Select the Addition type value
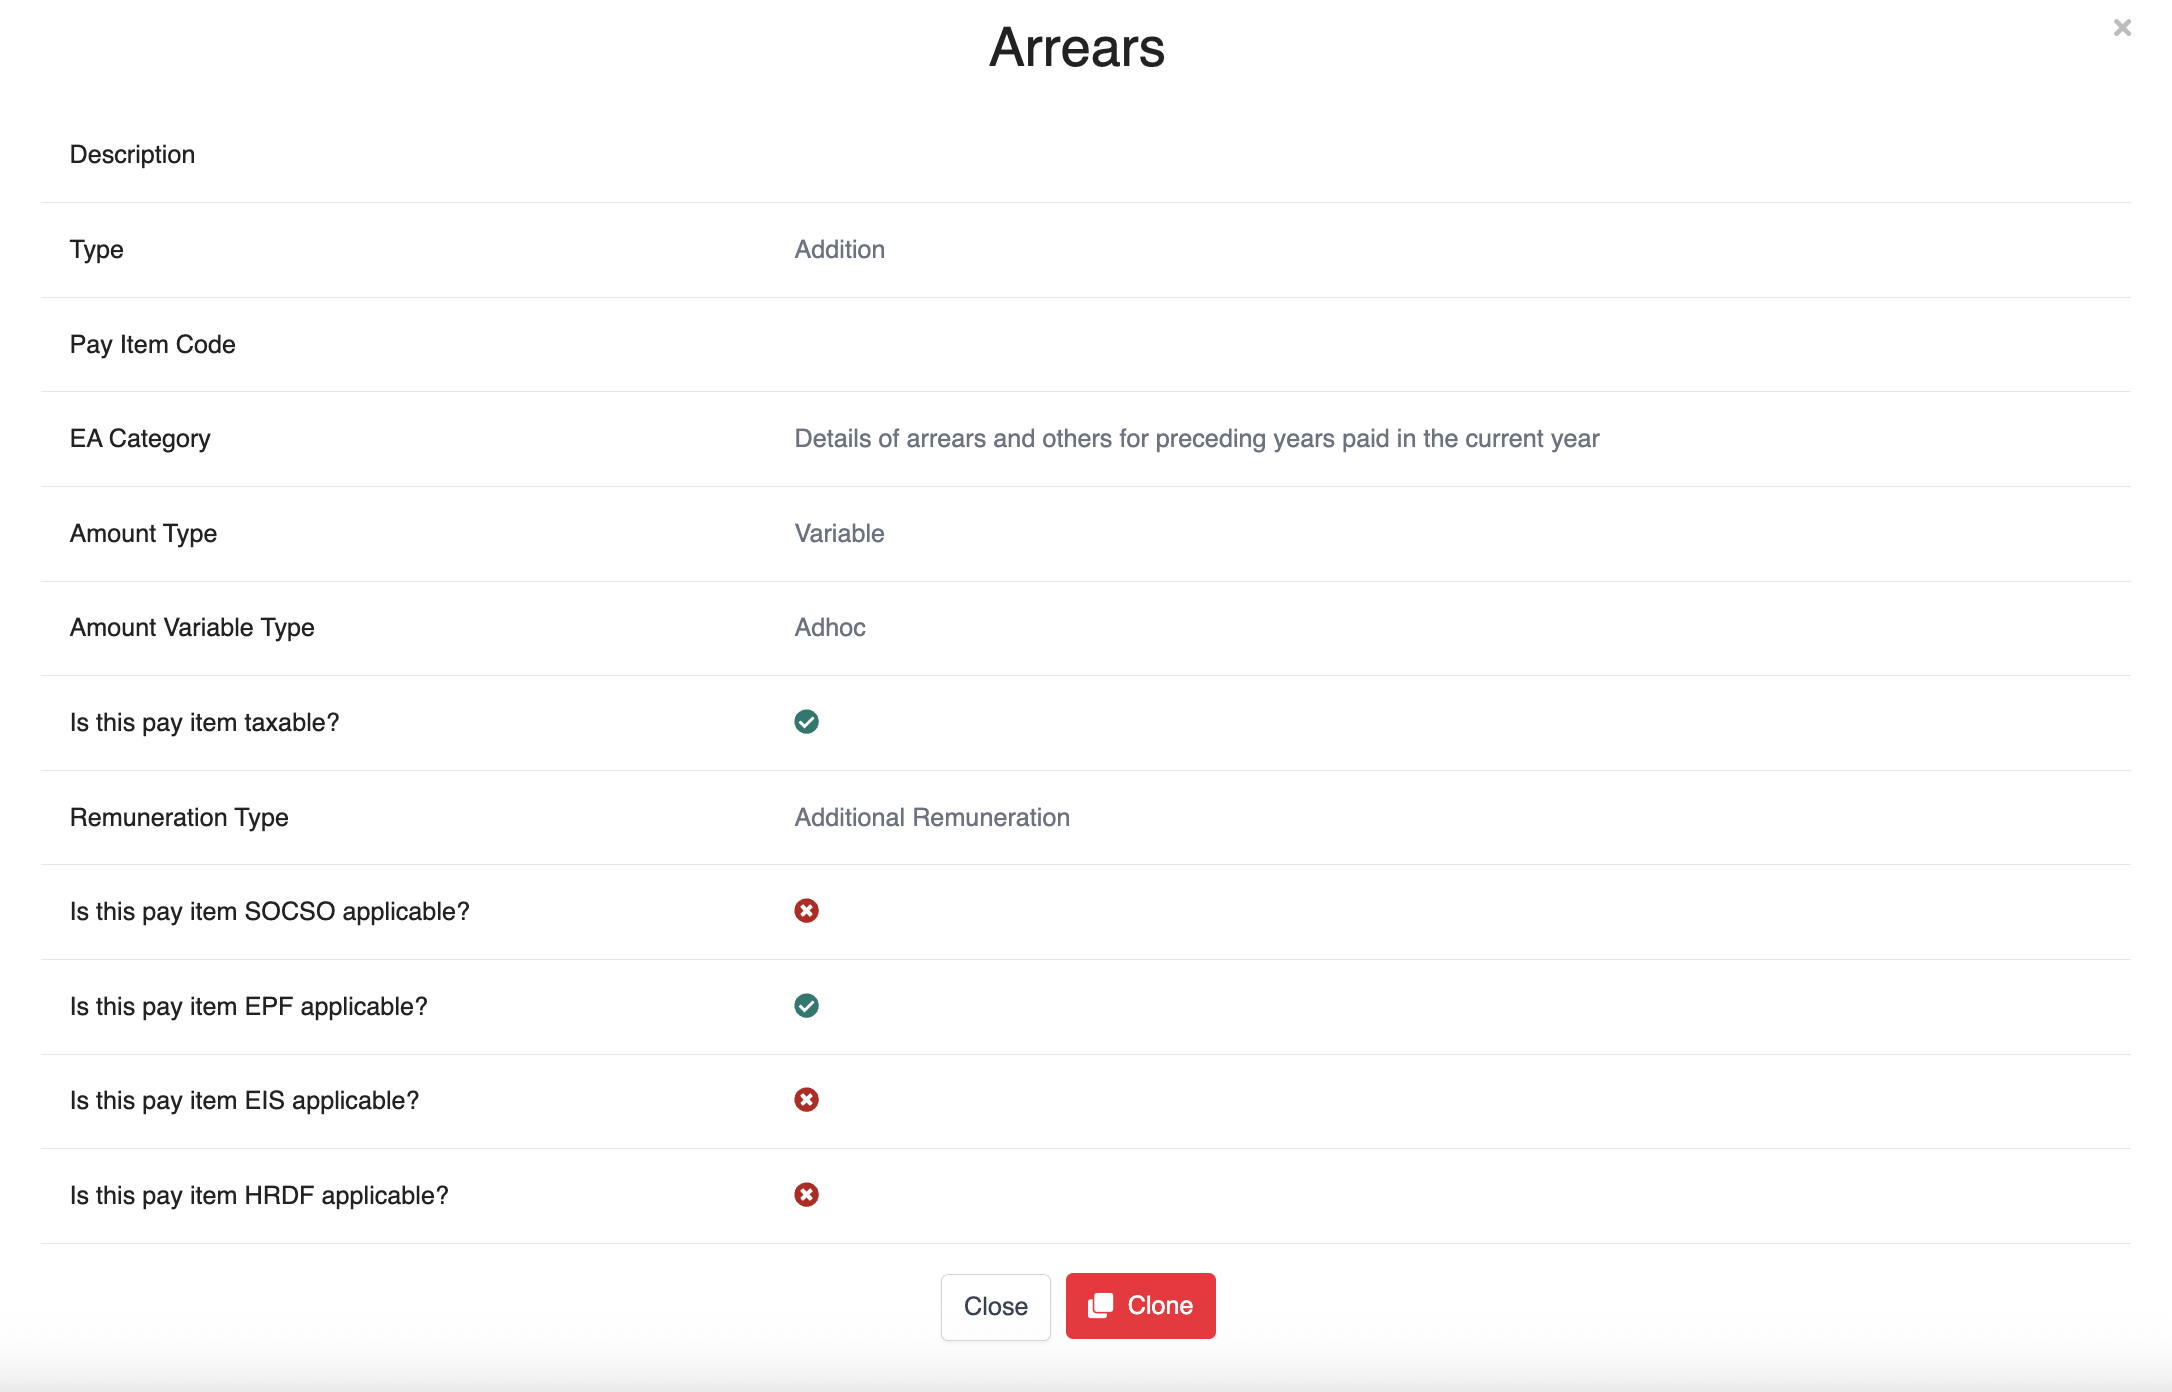The height and width of the screenshot is (1392, 2172). [839, 249]
